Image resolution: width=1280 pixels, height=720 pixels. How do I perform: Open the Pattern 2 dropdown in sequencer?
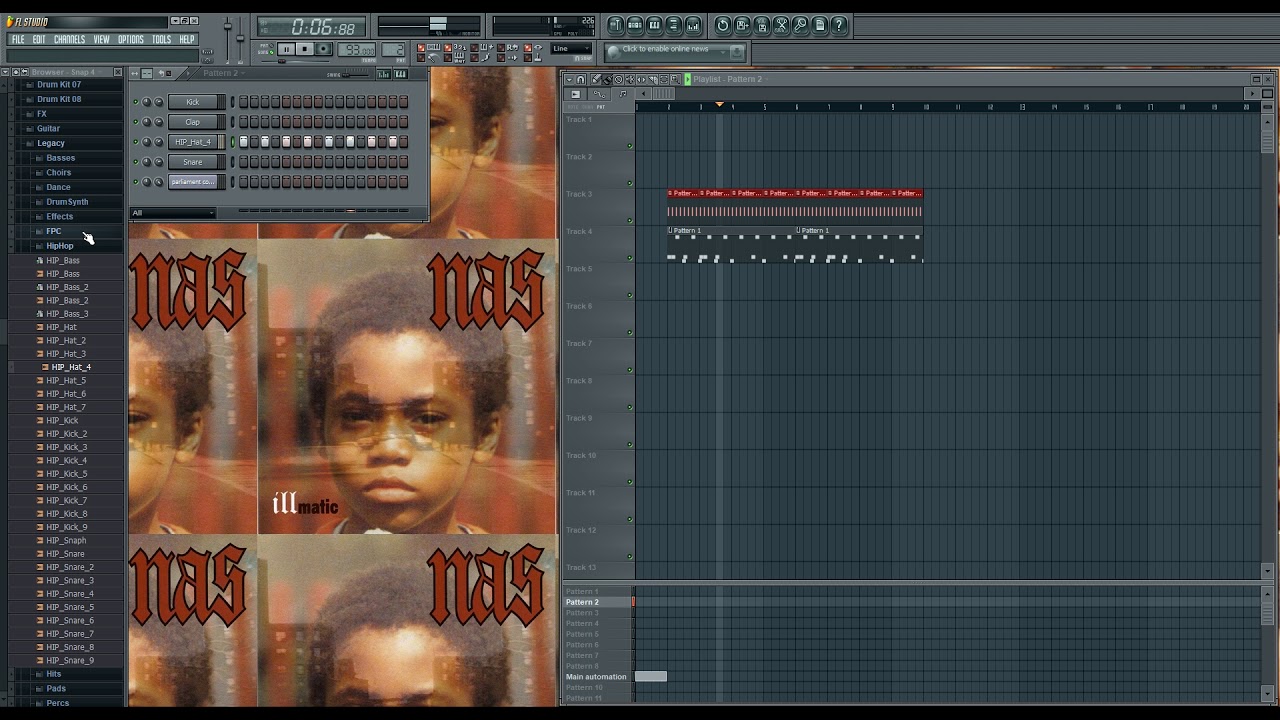pos(222,73)
